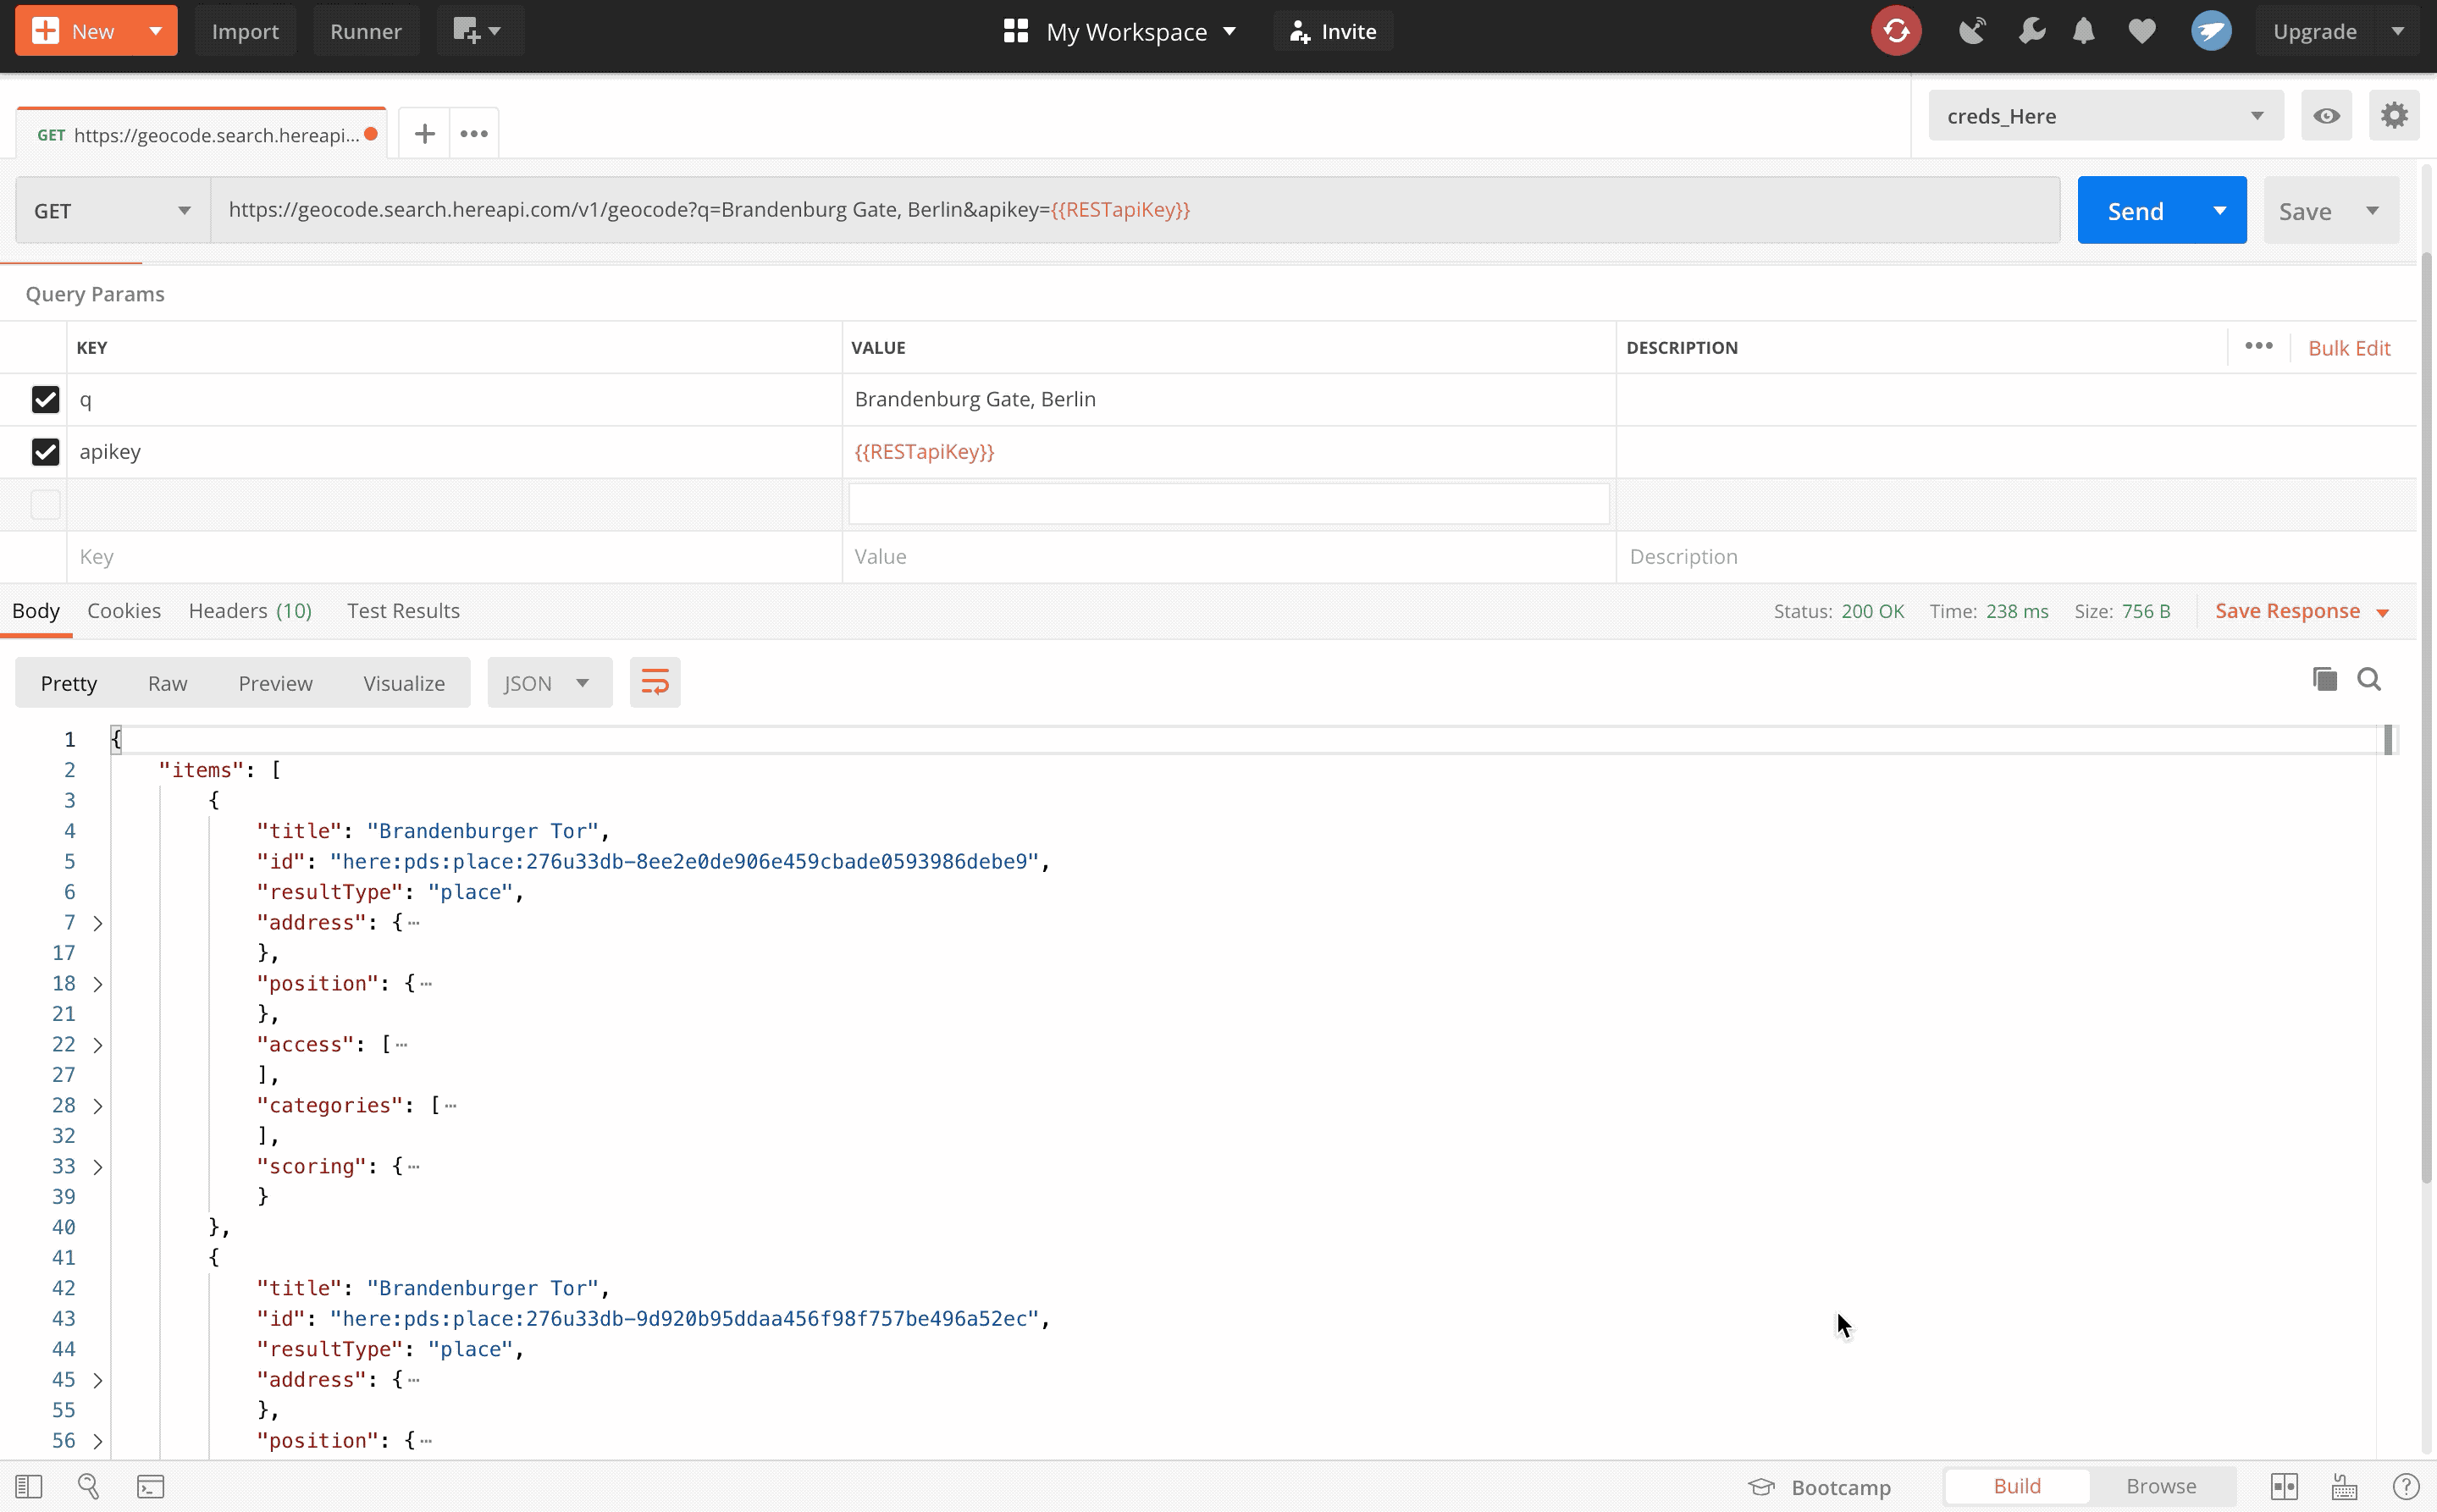Open the user avatar profile menu

tap(2211, 31)
